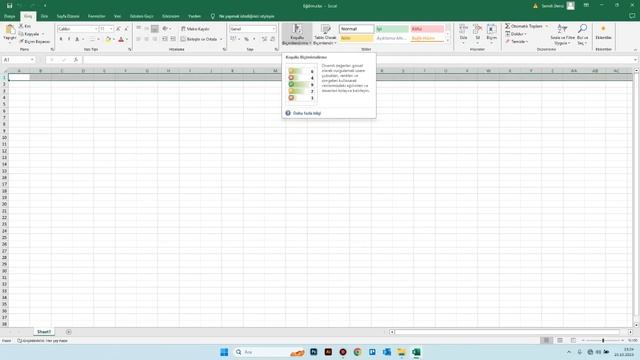The image size is (640, 360).
Task: Click Koşullu Biçimlendirme conditional formatting button
Action: 297,34
